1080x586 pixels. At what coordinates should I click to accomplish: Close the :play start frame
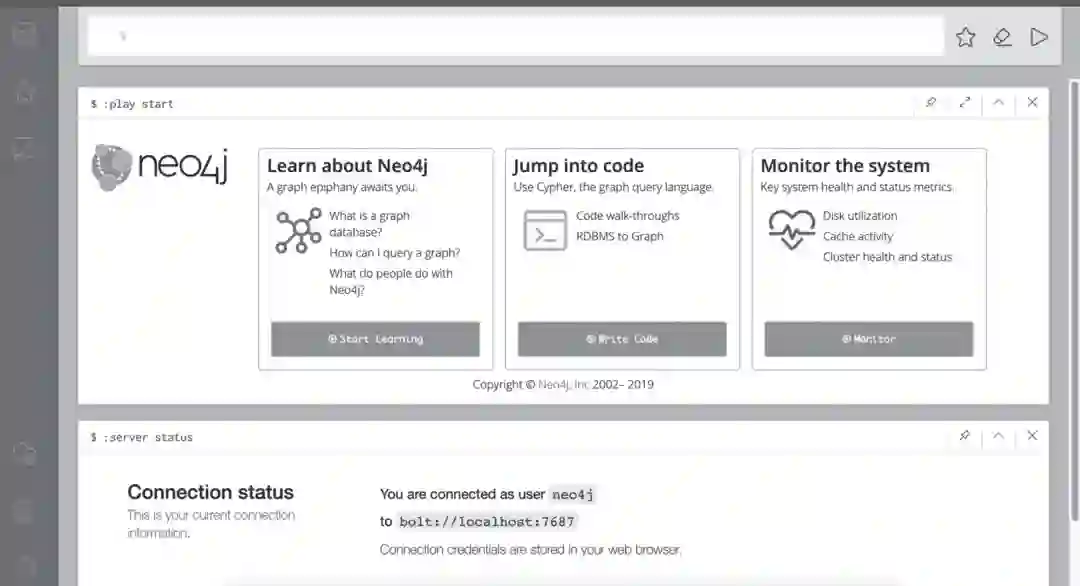(x=1032, y=103)
